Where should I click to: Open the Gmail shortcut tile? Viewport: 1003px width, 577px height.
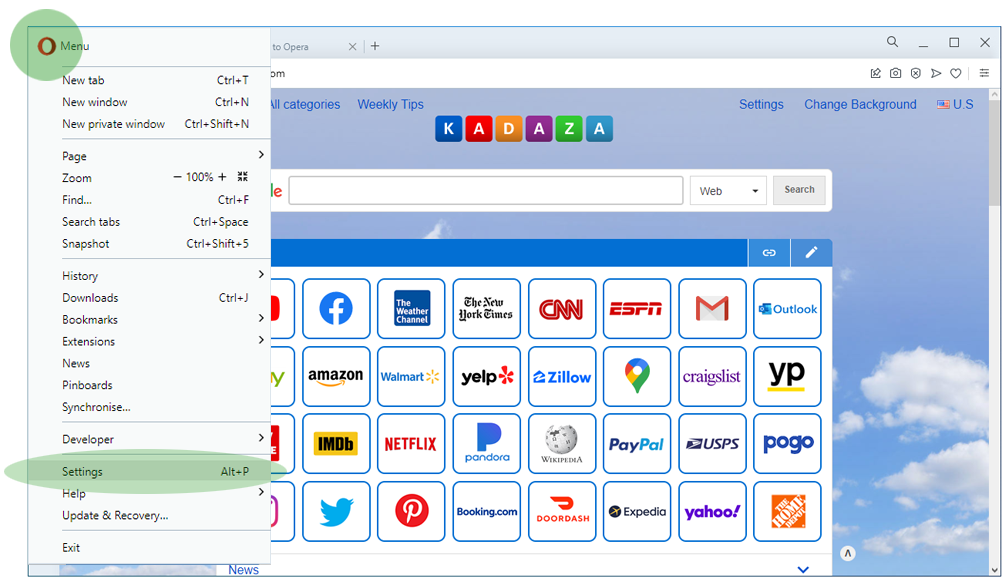coord(712,308)
